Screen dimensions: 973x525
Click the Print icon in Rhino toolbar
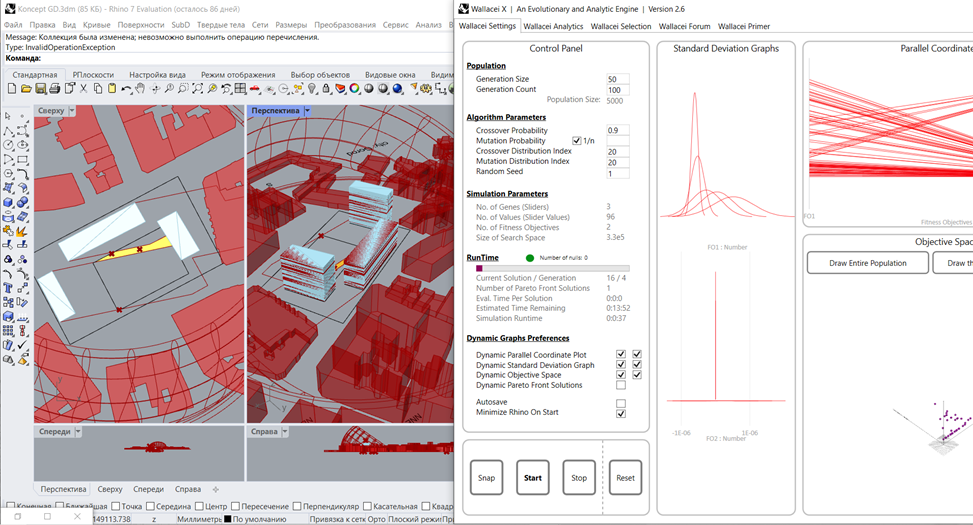click(55, 89)
